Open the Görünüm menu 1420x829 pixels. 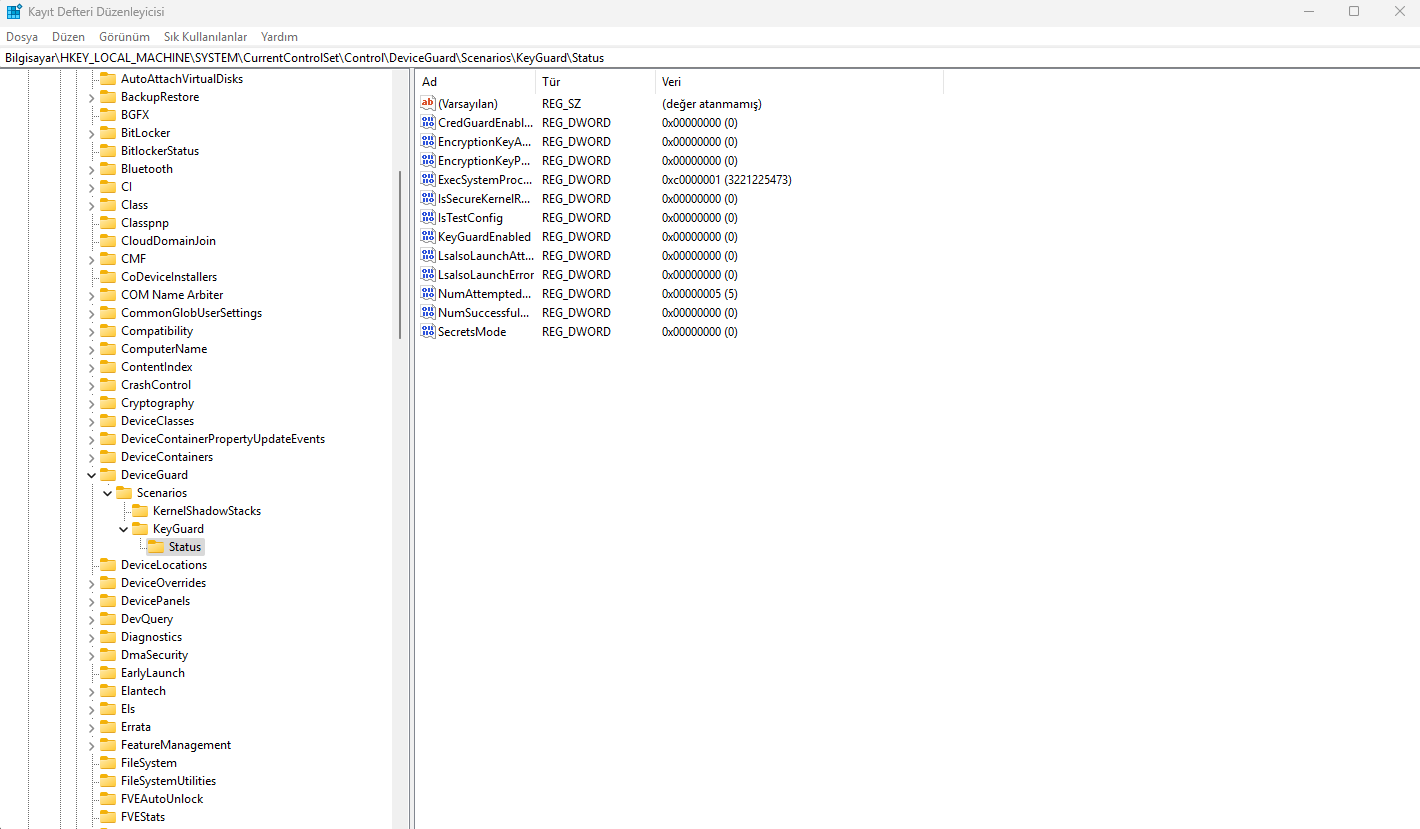(124, 37)
